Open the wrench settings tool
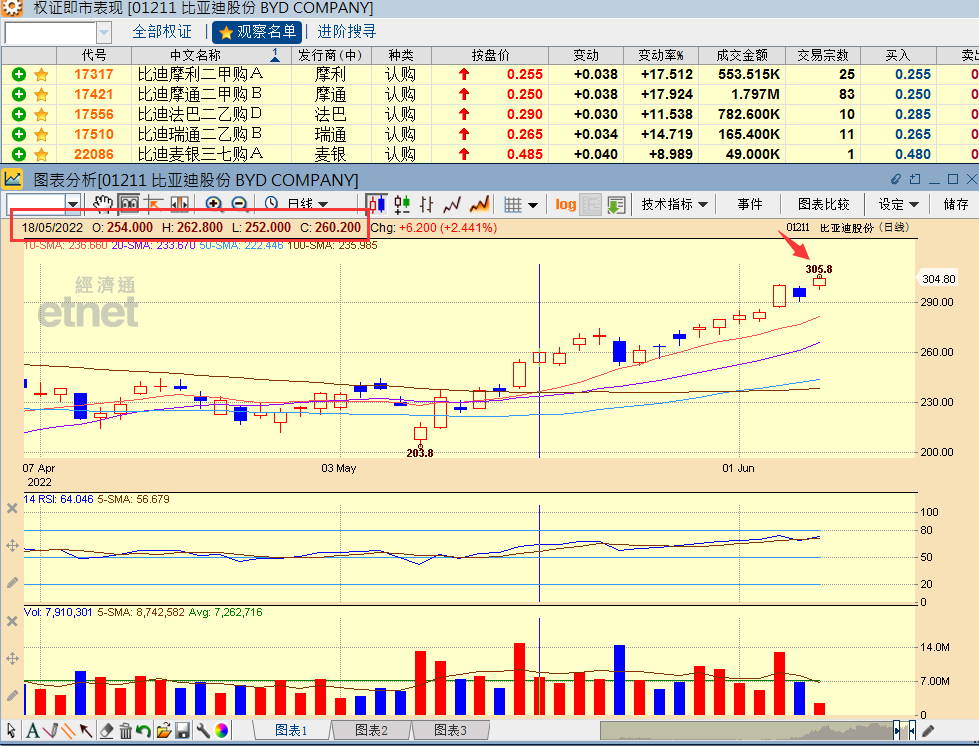979x746 pixels. (x=202, y=730)
